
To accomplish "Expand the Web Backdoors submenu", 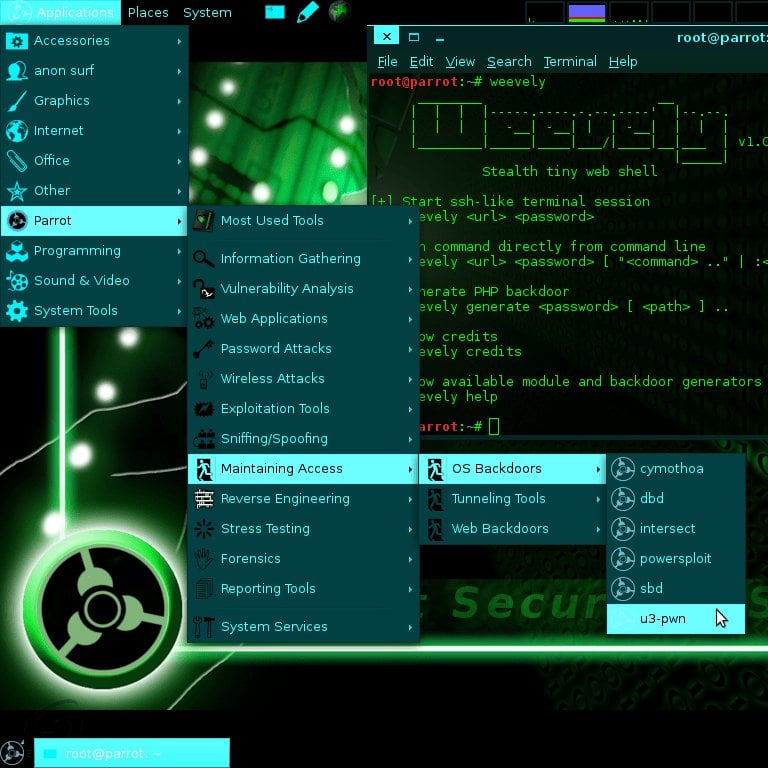I will pos(500,528).
